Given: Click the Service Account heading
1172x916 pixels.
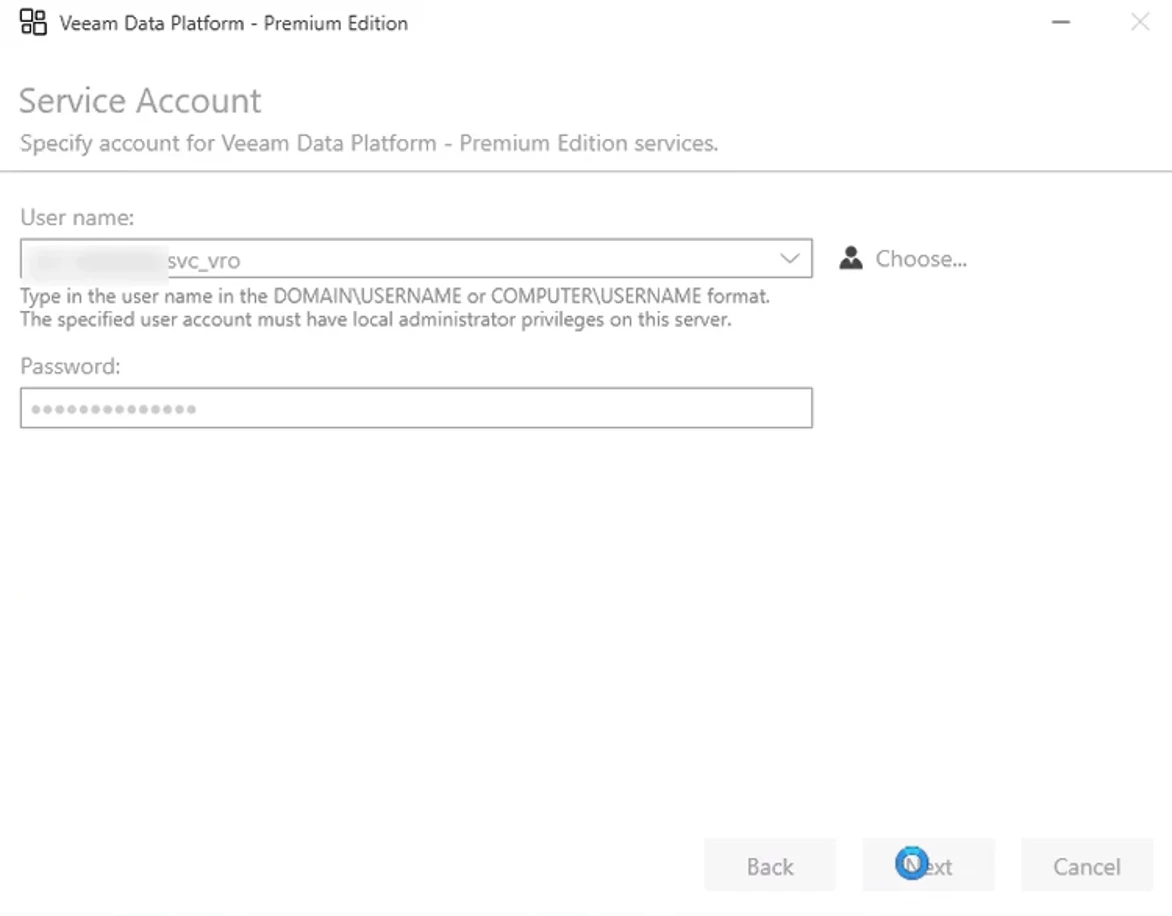Looking at the screenshot, I should (x=140, y=101).
